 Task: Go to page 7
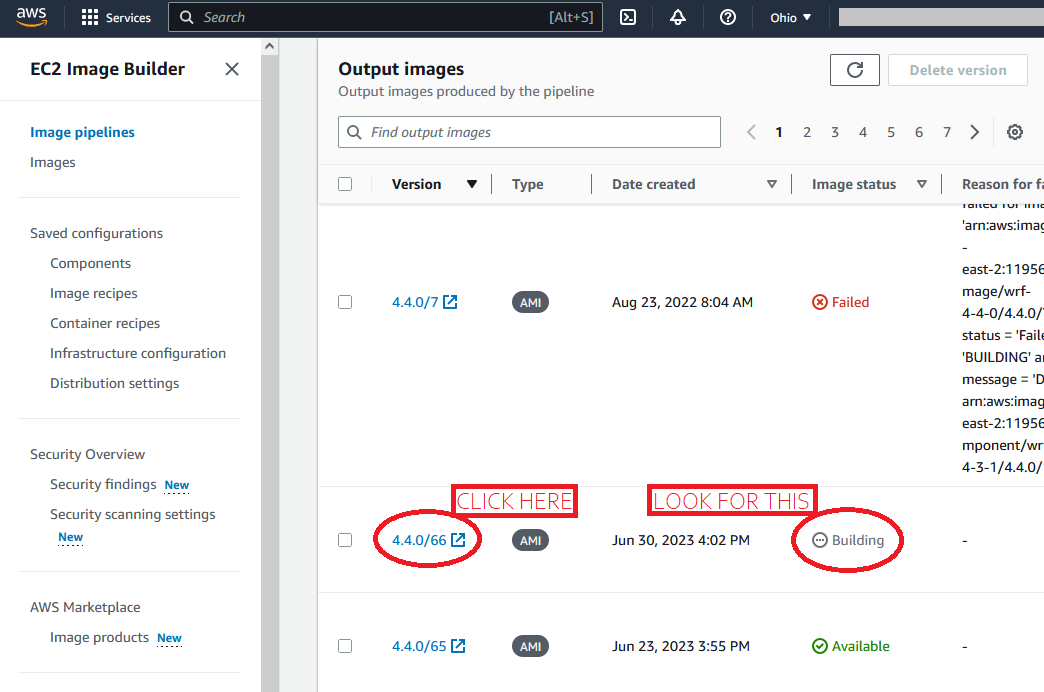coord(947,132)
